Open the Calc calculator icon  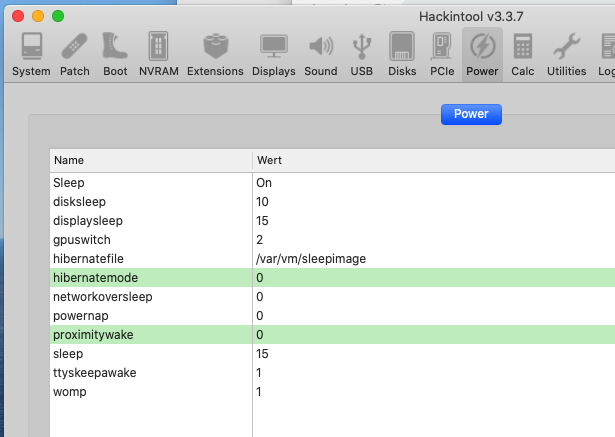pos(522,47)
